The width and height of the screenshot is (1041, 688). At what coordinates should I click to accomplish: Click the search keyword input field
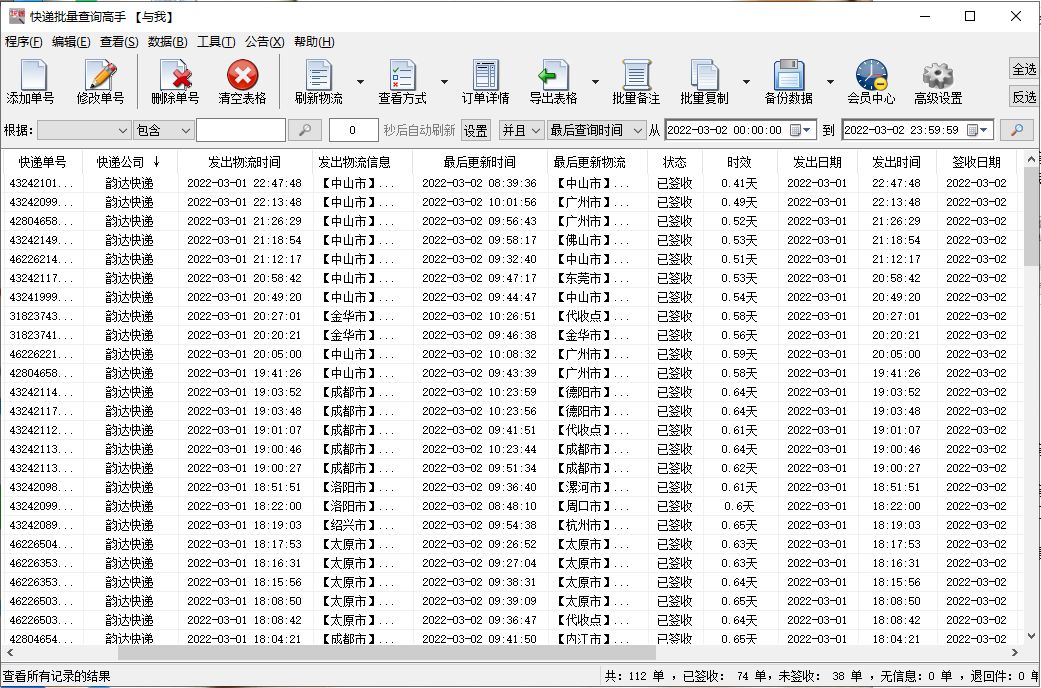coord(241,130)
